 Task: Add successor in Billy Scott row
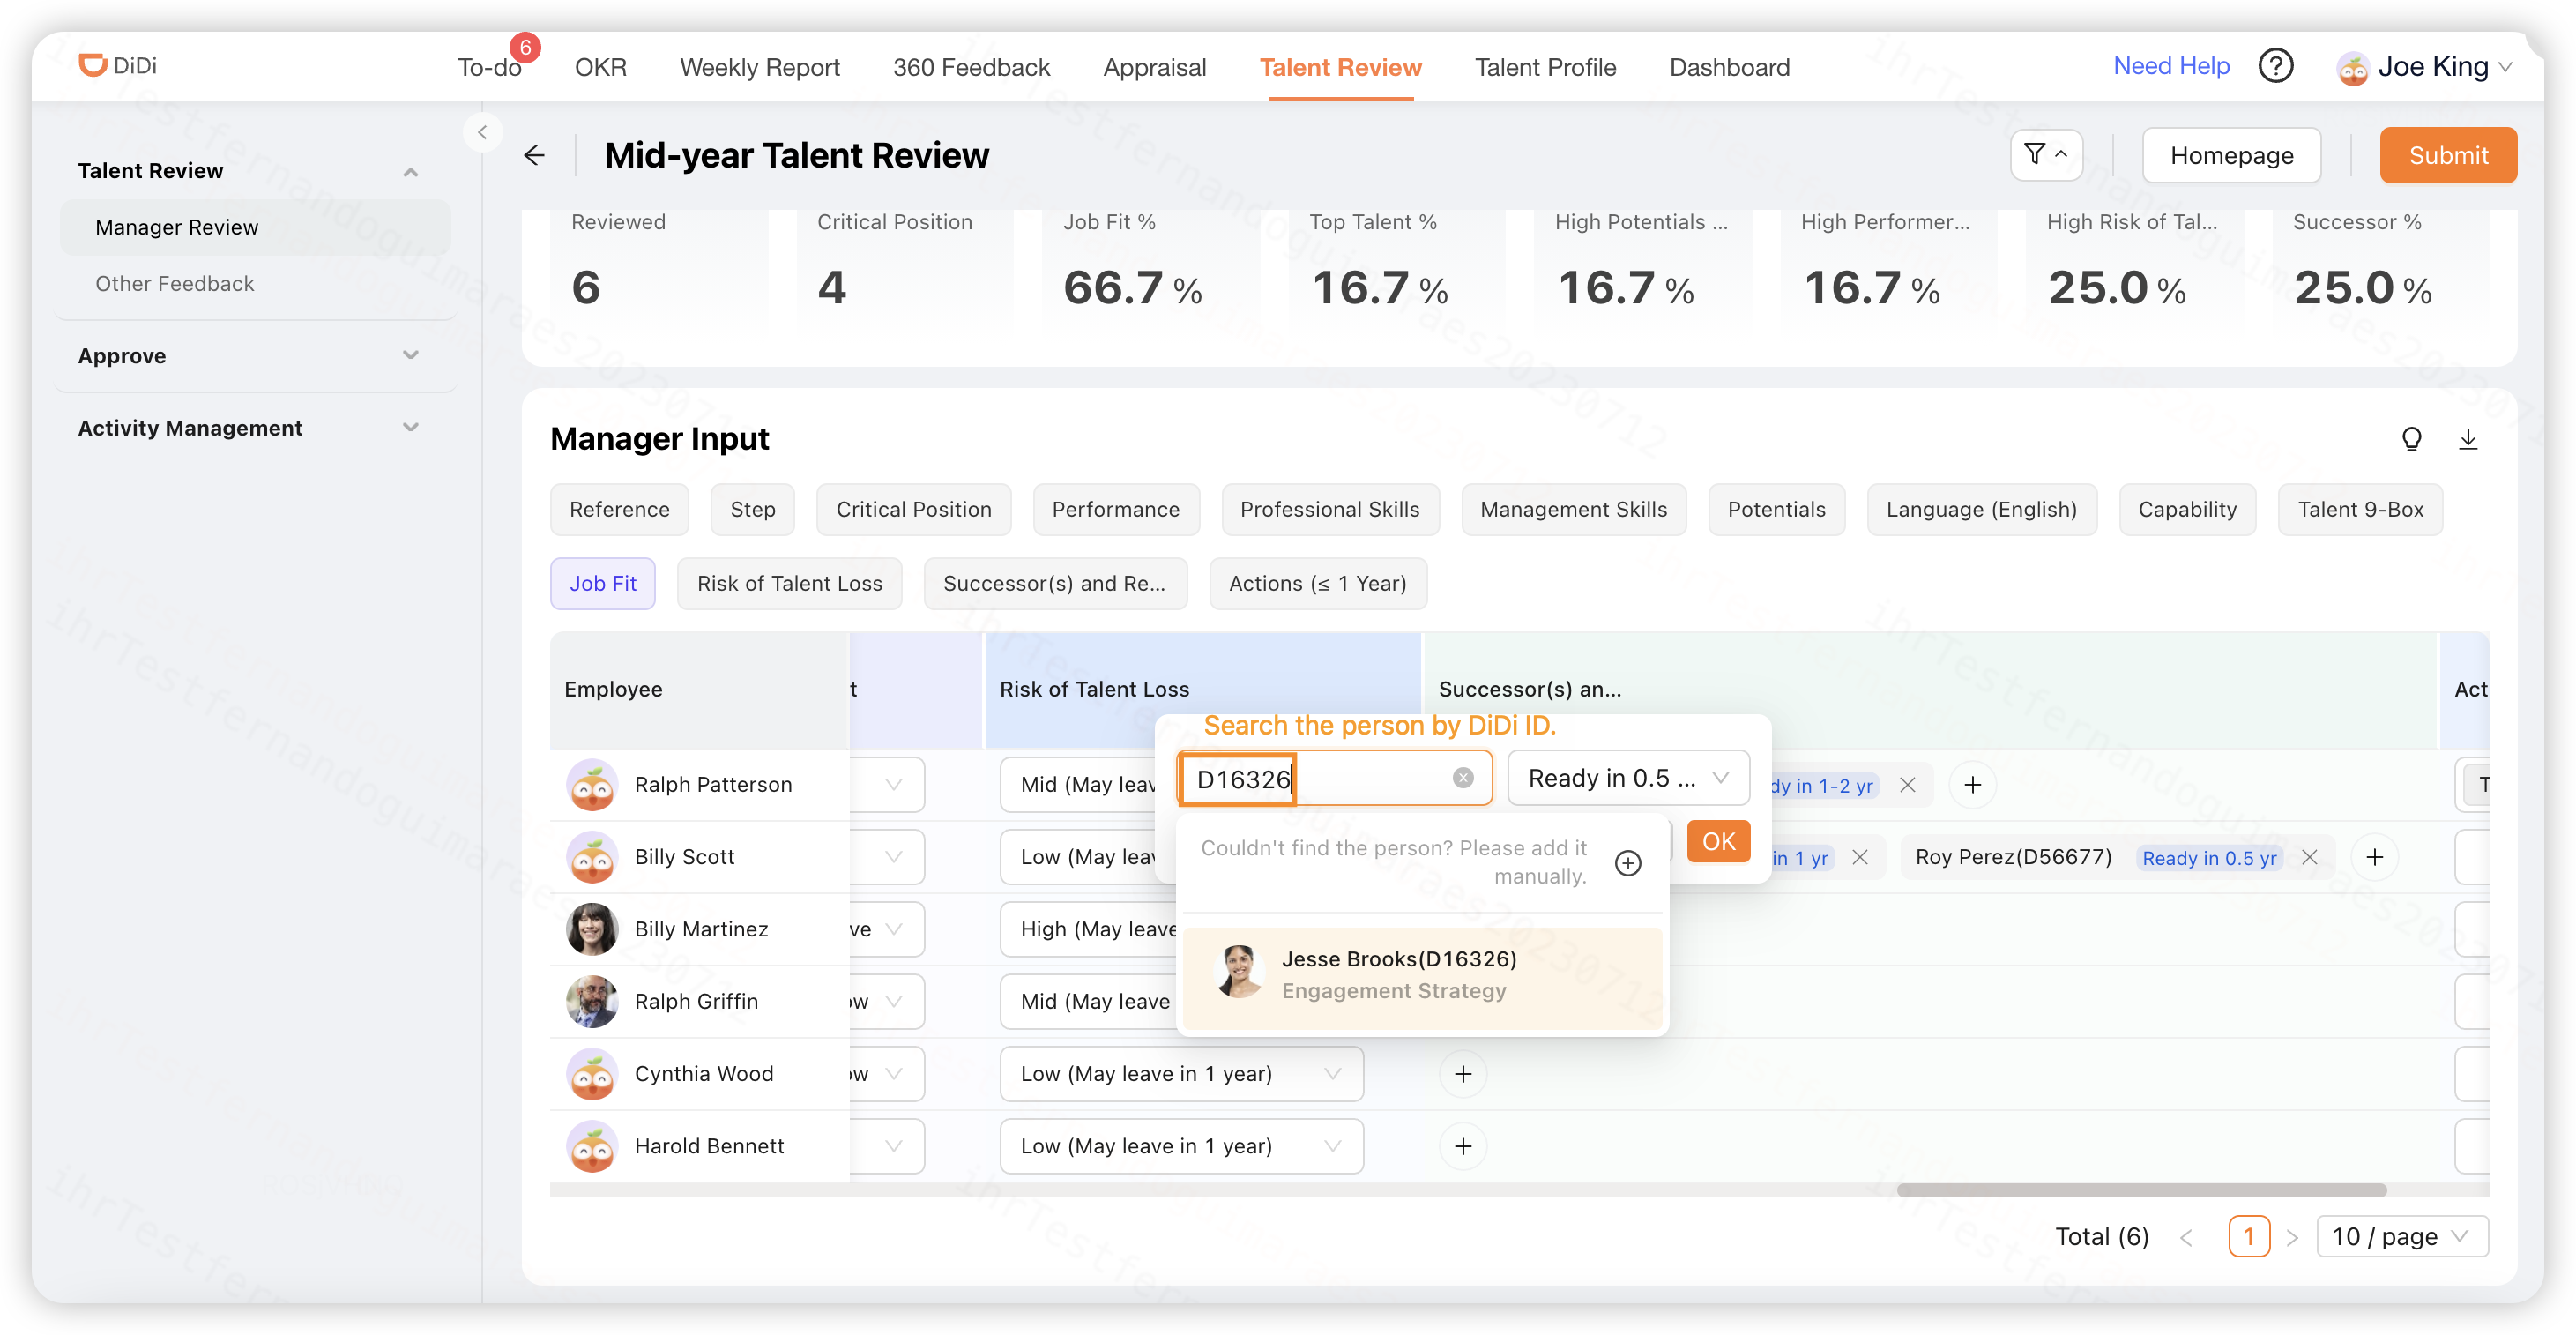pyautogui.click(x=2374, y=857)
